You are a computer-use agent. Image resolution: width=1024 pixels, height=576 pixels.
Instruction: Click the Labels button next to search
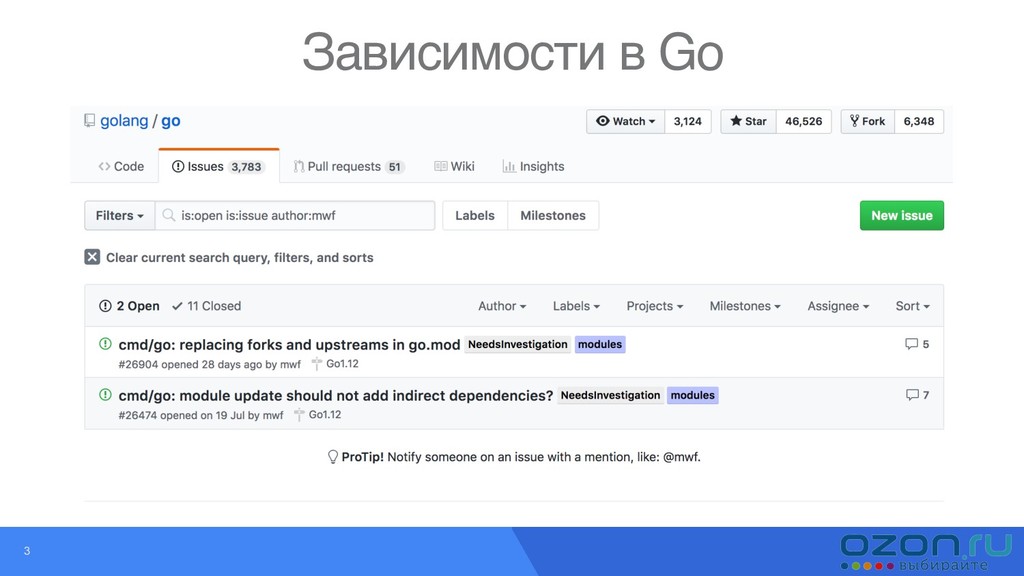click(475, 216)
